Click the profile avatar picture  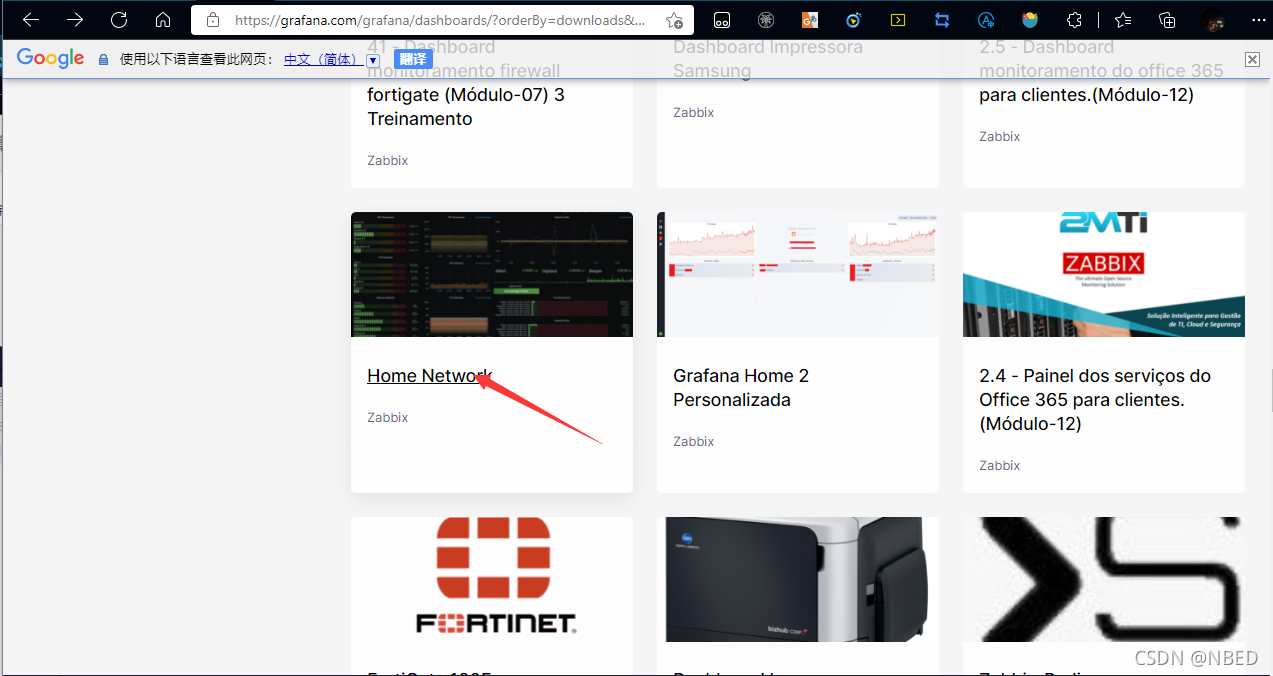(1214, 20)
